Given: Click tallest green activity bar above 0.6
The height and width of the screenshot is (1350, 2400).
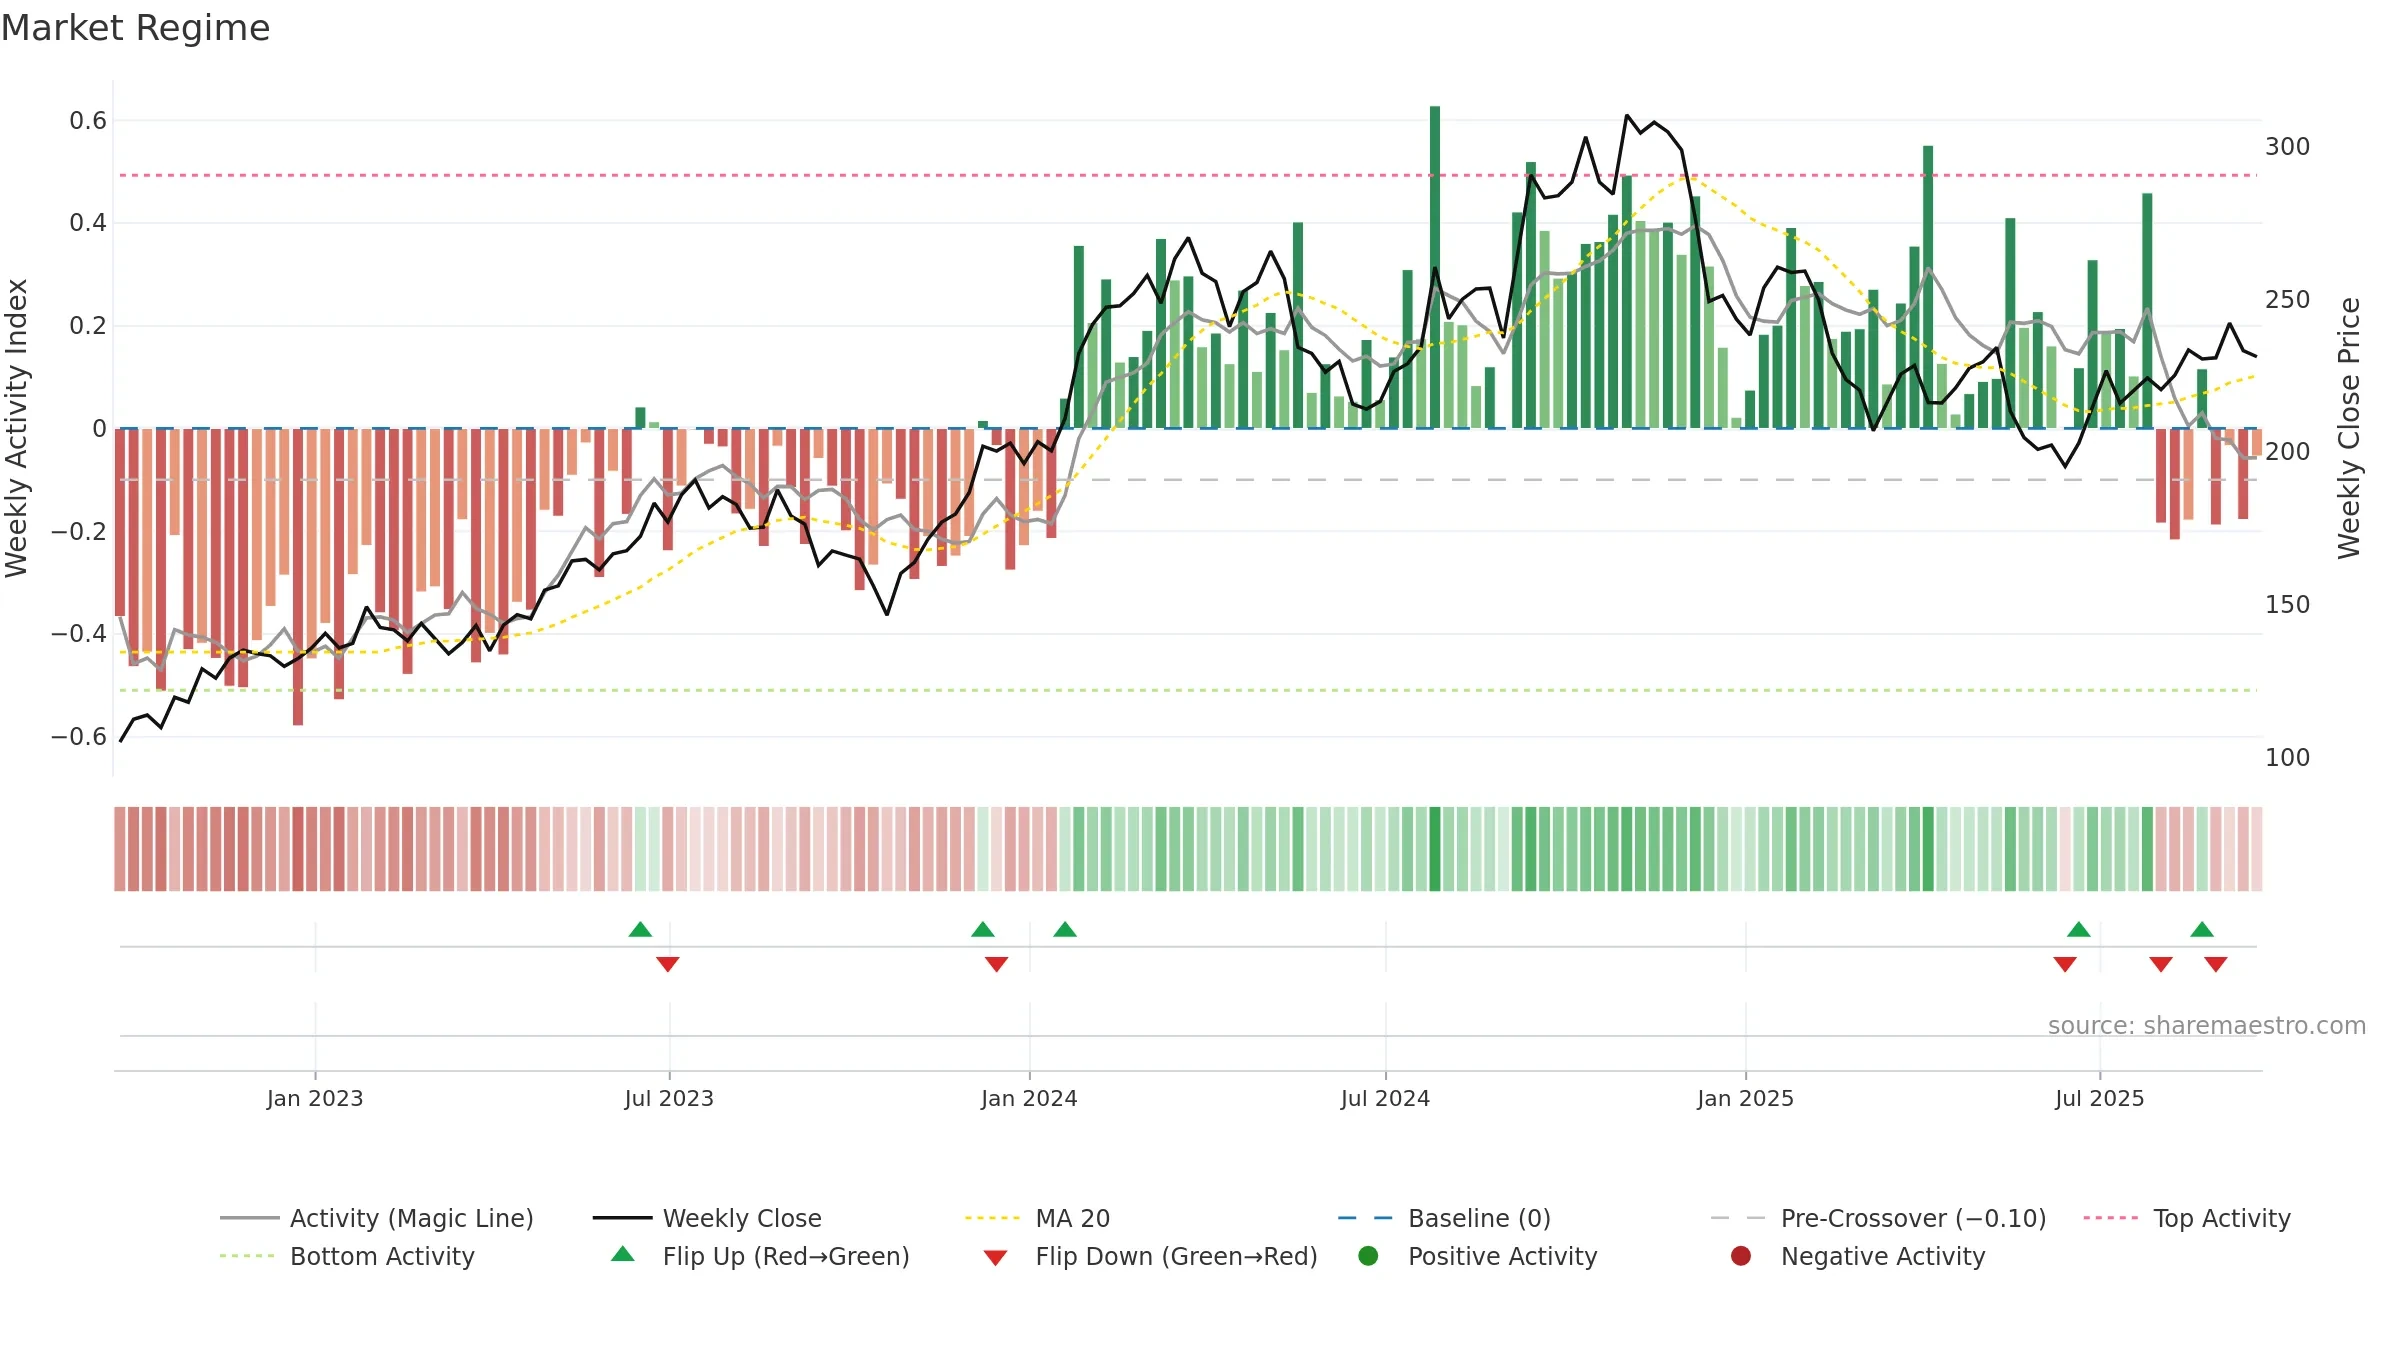Looking at the screenshot, I should coord(1435,267).
